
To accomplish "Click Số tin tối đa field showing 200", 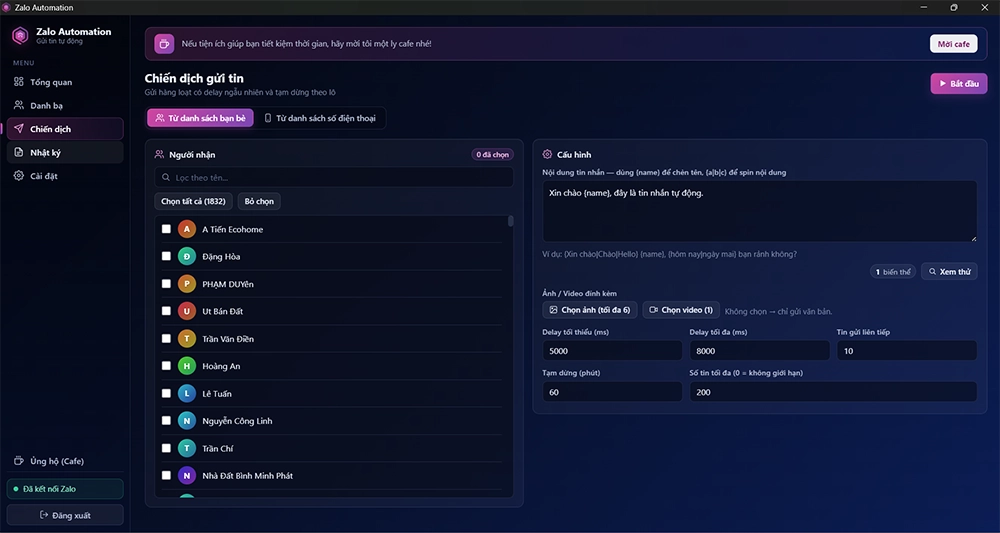I will coord(834,392).
